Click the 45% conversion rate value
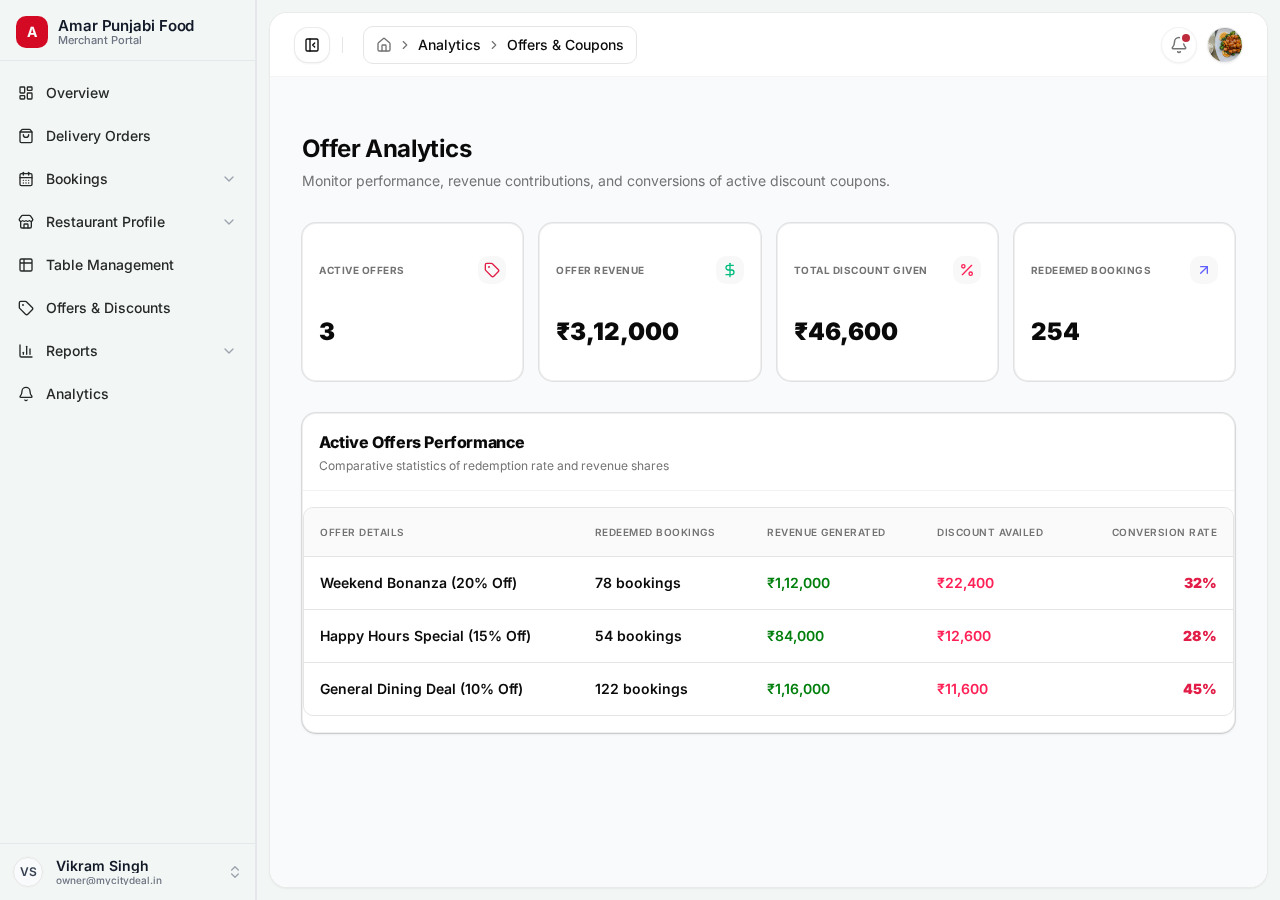 tap(1200, 689)
